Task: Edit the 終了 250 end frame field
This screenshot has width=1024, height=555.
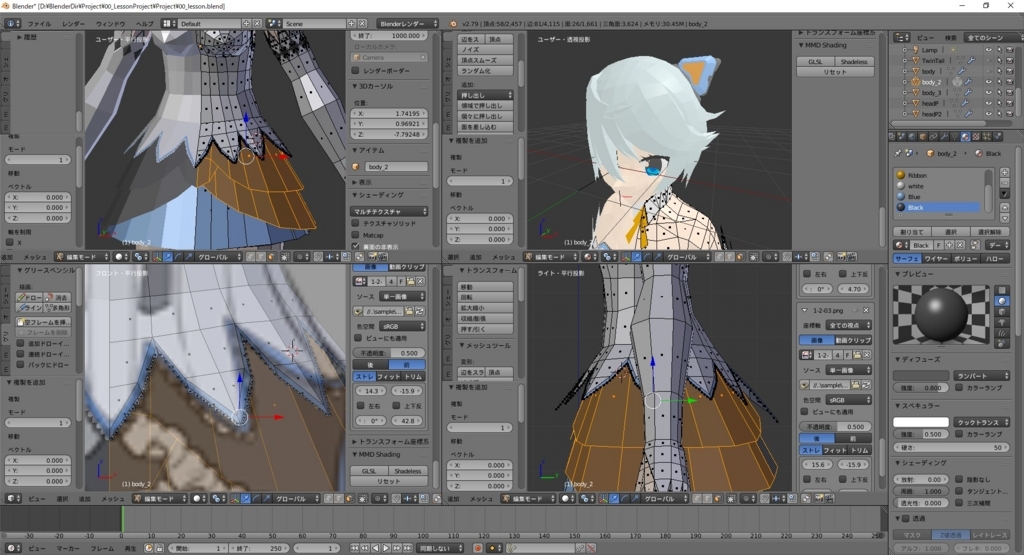Action: point(258,548)
